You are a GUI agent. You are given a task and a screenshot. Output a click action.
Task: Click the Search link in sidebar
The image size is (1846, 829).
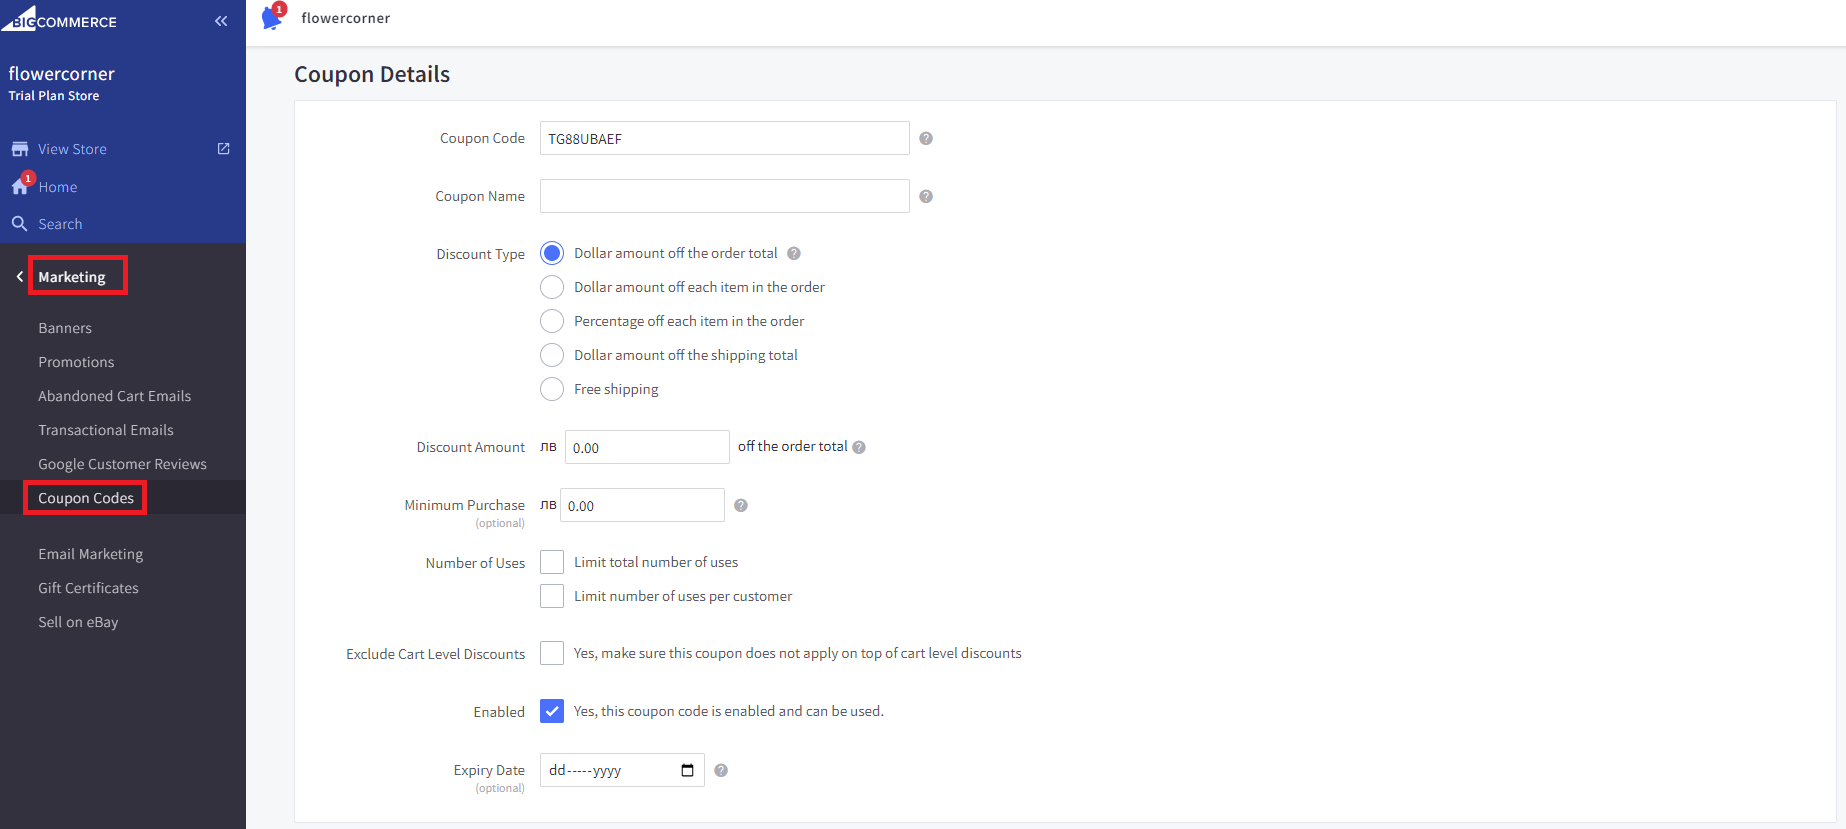60,224
